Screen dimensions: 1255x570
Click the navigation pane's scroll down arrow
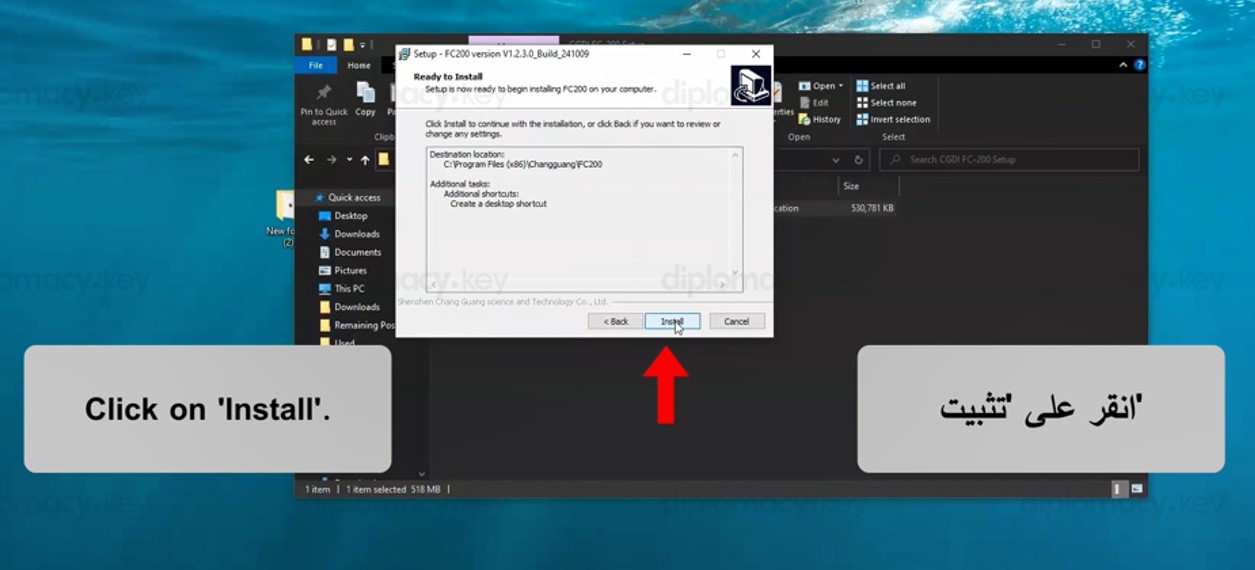tap(421, 474)
